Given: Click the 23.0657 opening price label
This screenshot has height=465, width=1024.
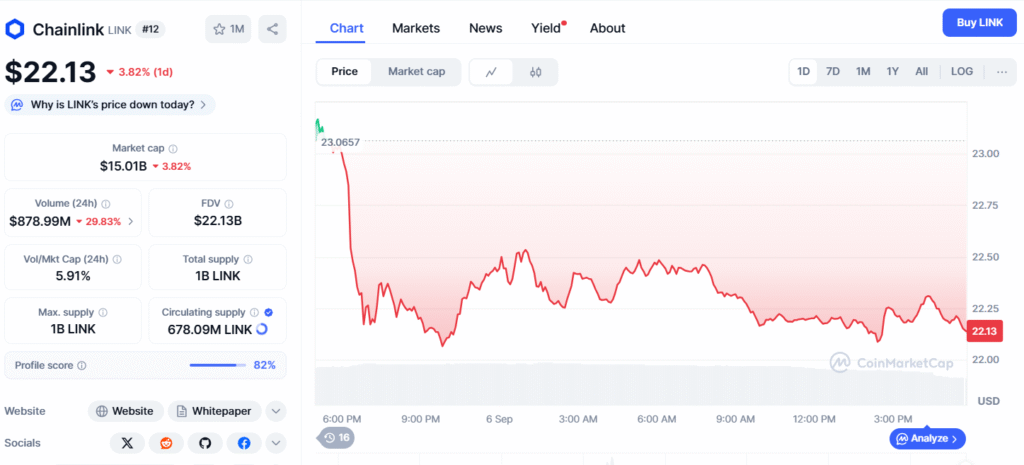Looking at the screenshot, I should (x=340, y=142).
